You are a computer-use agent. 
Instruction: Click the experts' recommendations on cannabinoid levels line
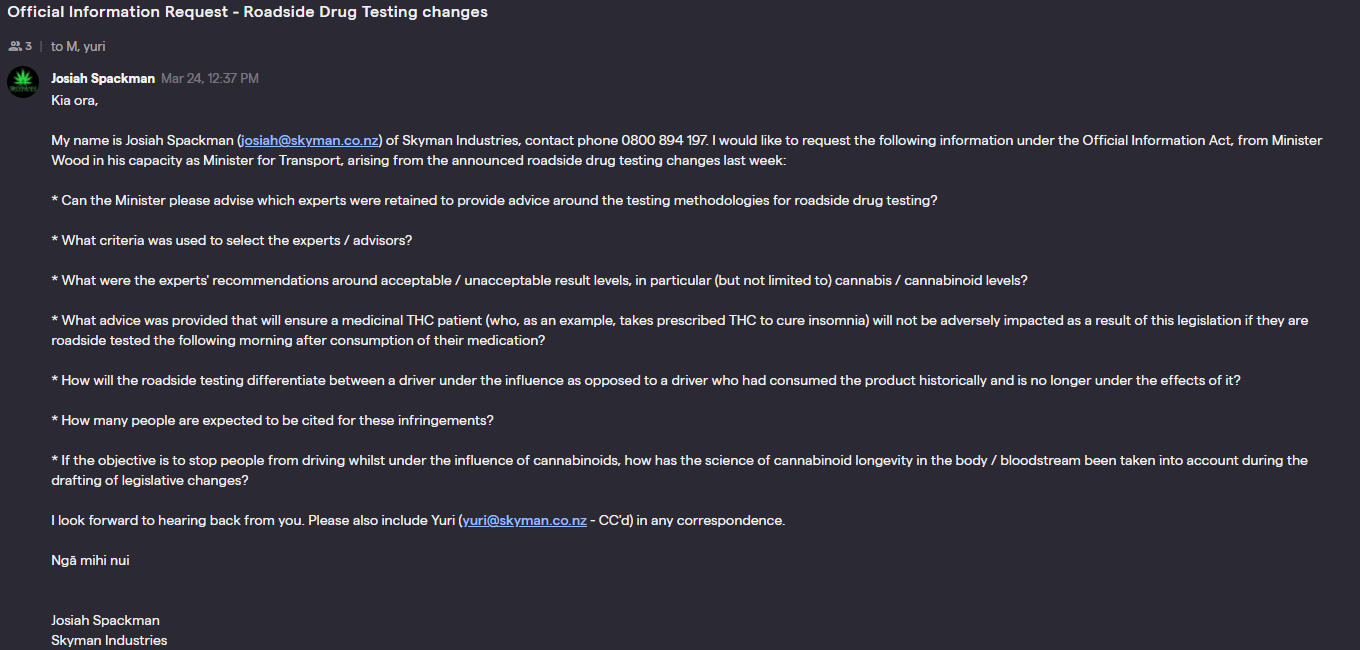coord(539,280)
